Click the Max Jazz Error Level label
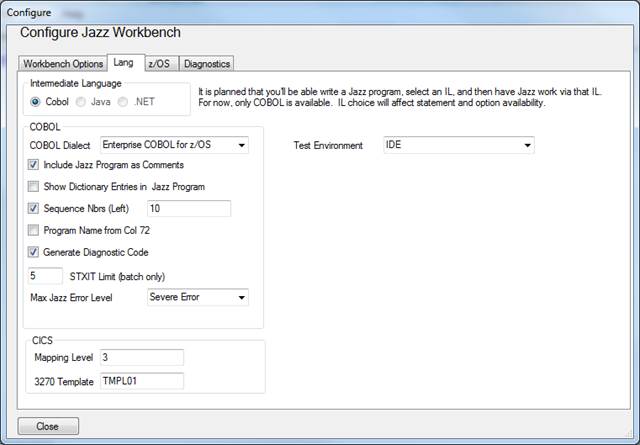640x445 pixels. click(71, 298)
